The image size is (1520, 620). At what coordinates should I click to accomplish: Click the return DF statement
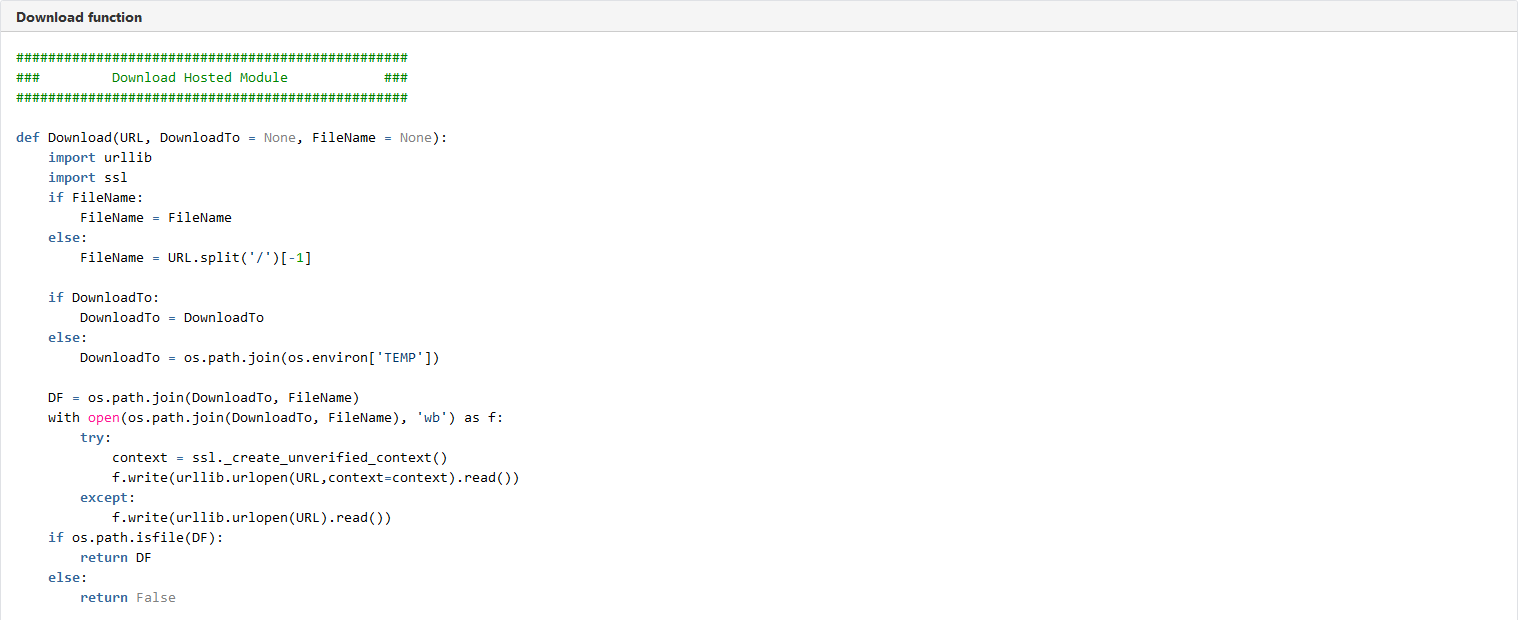pyautogui.click(x=116, y=557)
